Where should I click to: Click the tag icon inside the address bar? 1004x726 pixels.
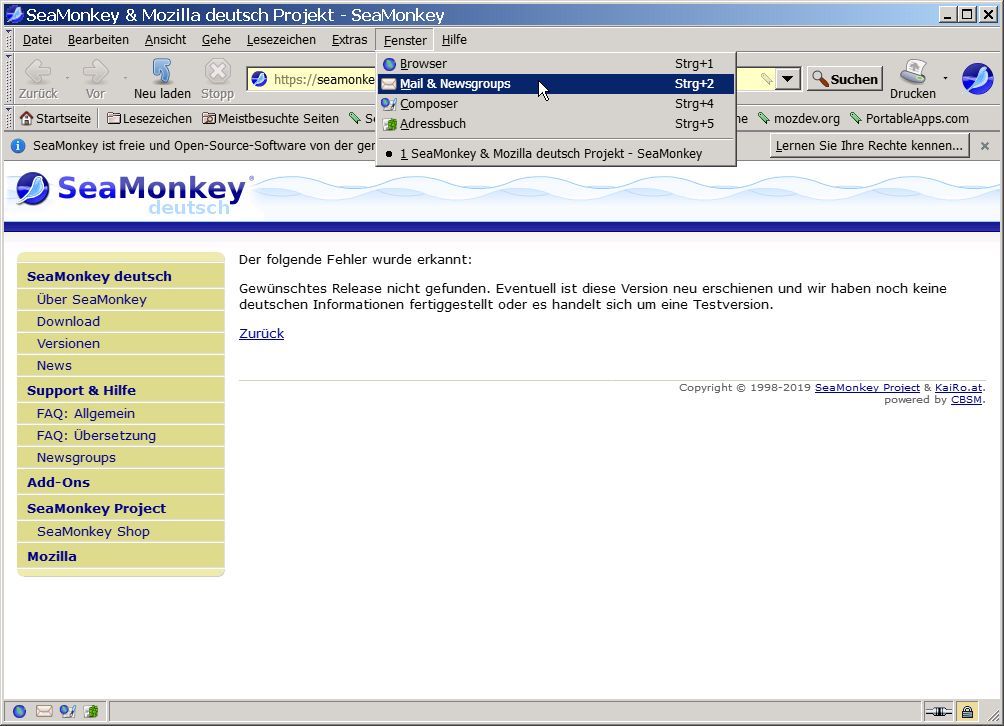click(766, 79)
